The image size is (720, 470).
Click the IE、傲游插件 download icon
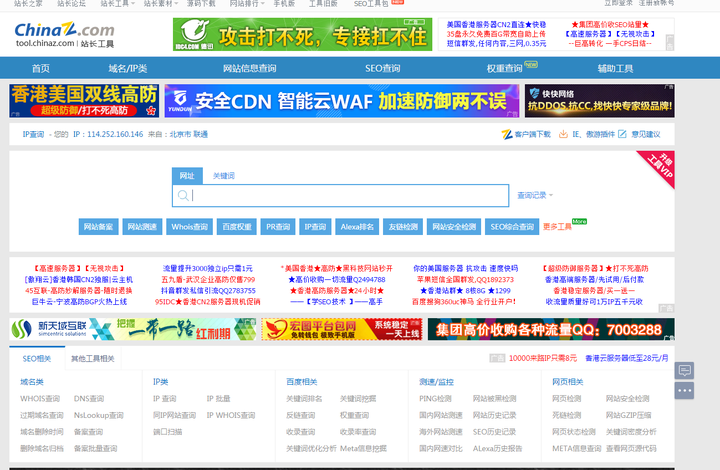click(x=563, y=134)
